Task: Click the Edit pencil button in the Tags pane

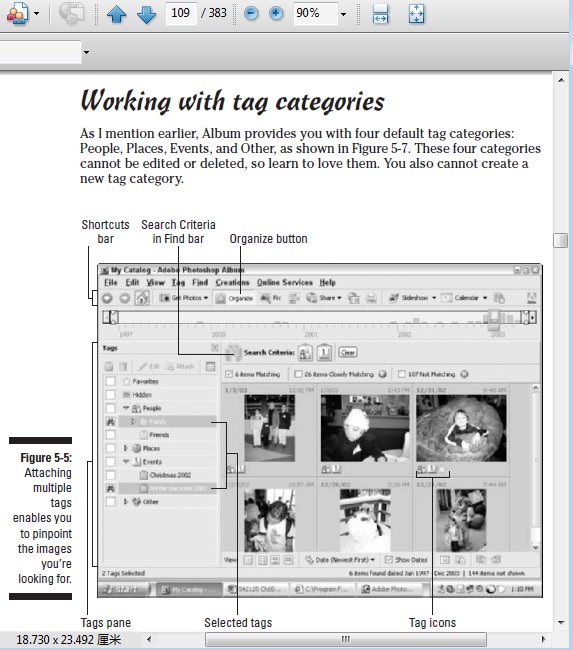Action: coord(149,366)
